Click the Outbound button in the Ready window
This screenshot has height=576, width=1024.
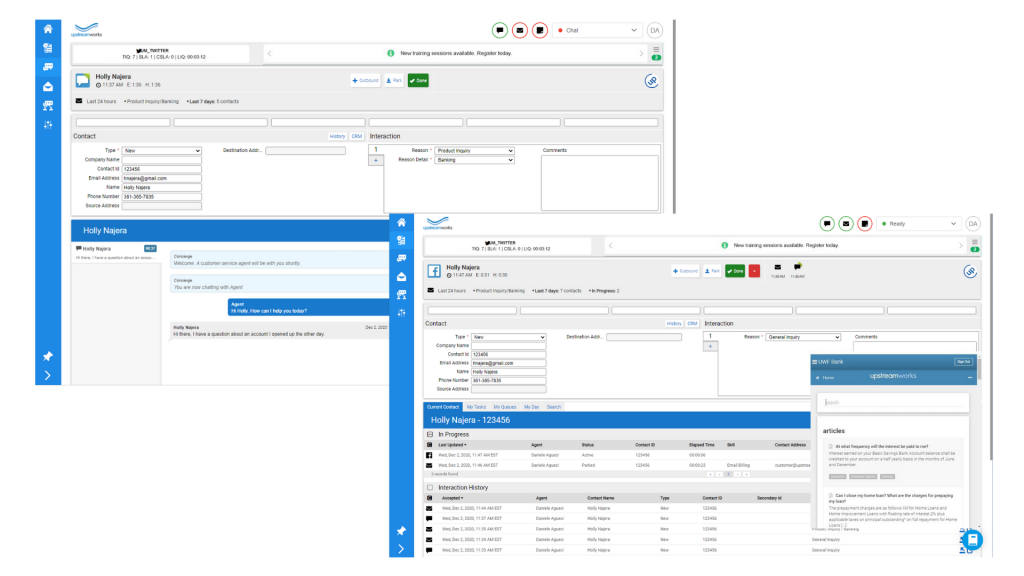pyautogui.click(x=686, y=271)
